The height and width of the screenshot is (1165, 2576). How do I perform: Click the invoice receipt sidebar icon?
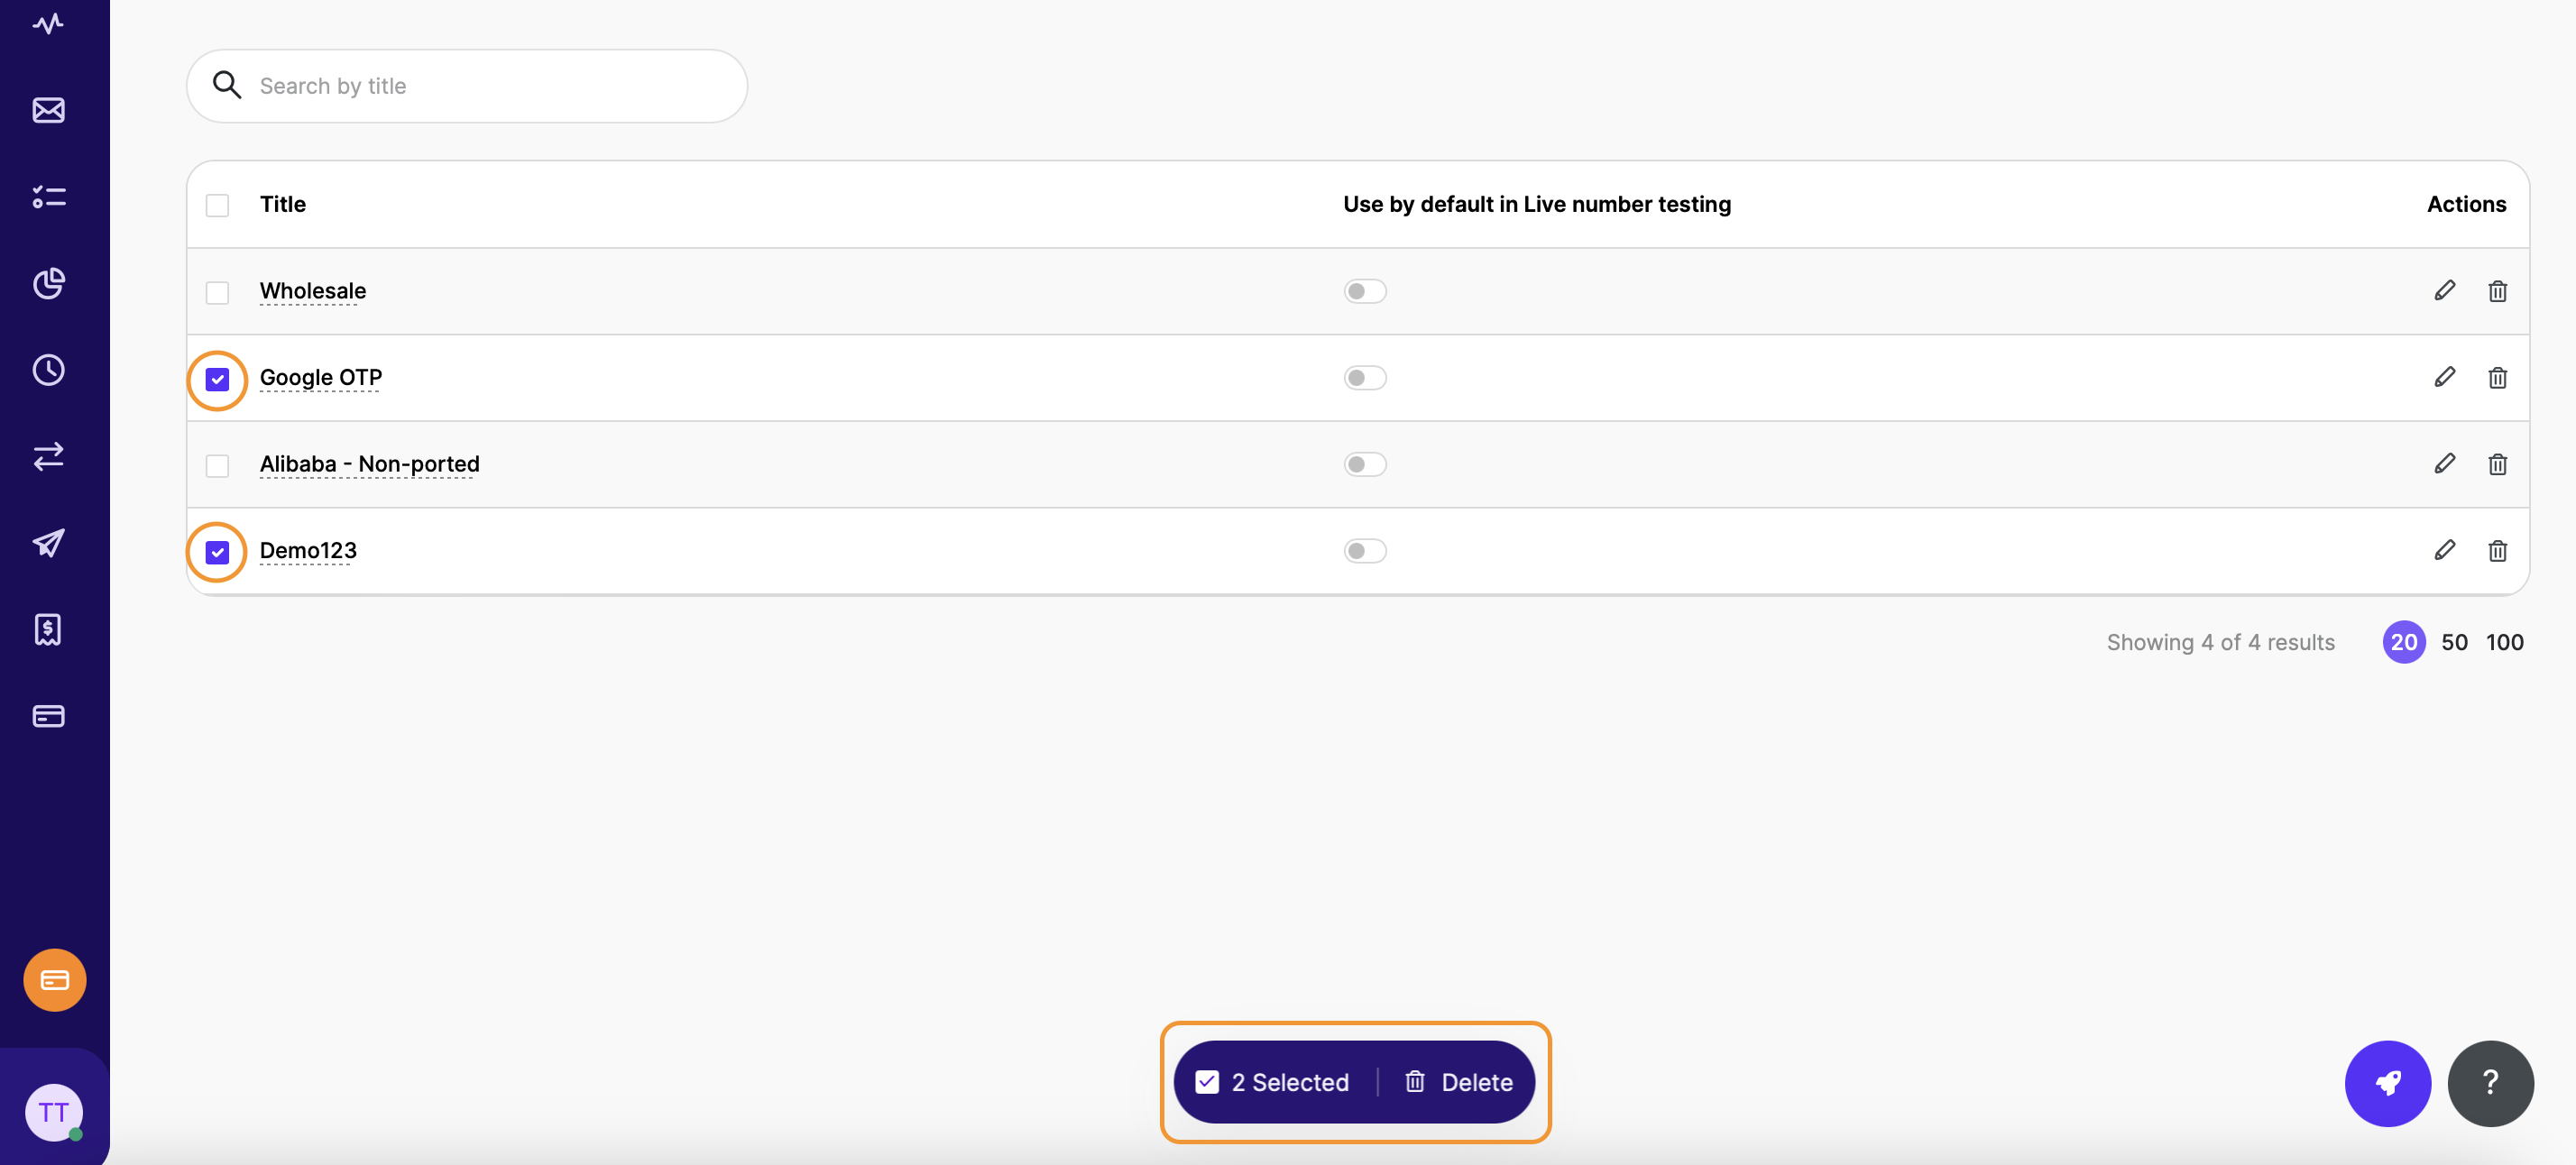point(48,629)
